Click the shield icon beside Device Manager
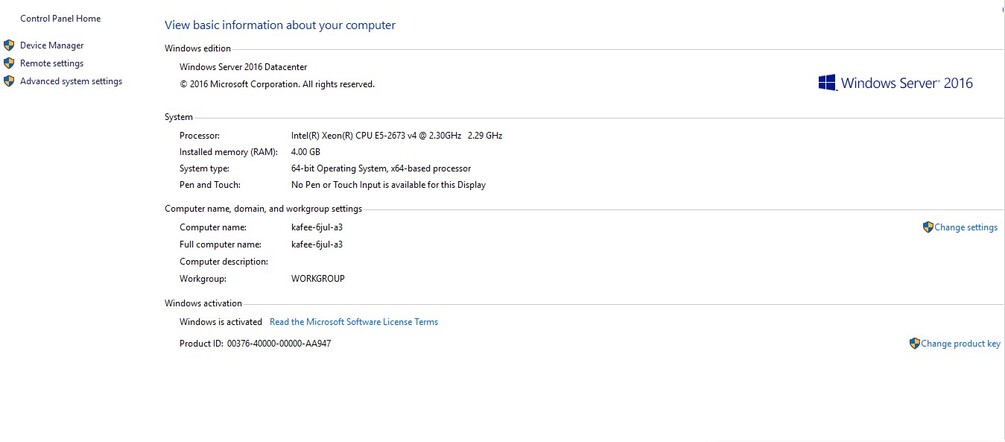The width and height of the screenshot is (1005, 442). 9,45
